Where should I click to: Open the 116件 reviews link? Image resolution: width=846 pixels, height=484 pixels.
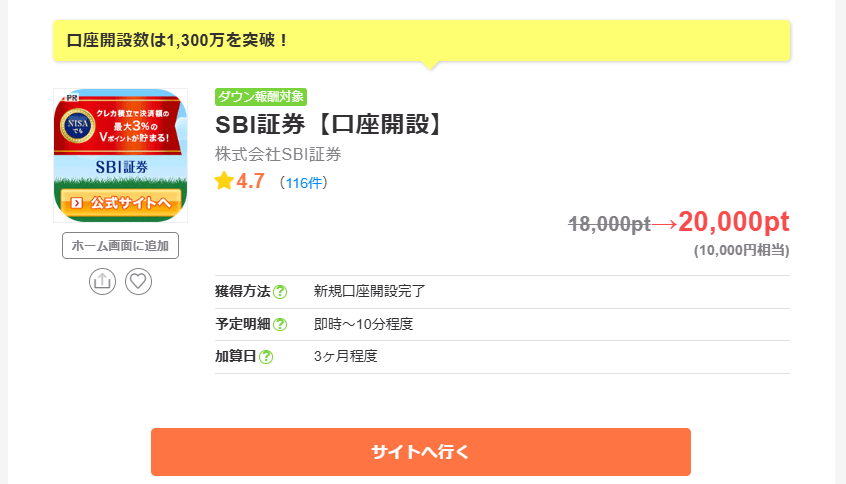click(303, 183)
